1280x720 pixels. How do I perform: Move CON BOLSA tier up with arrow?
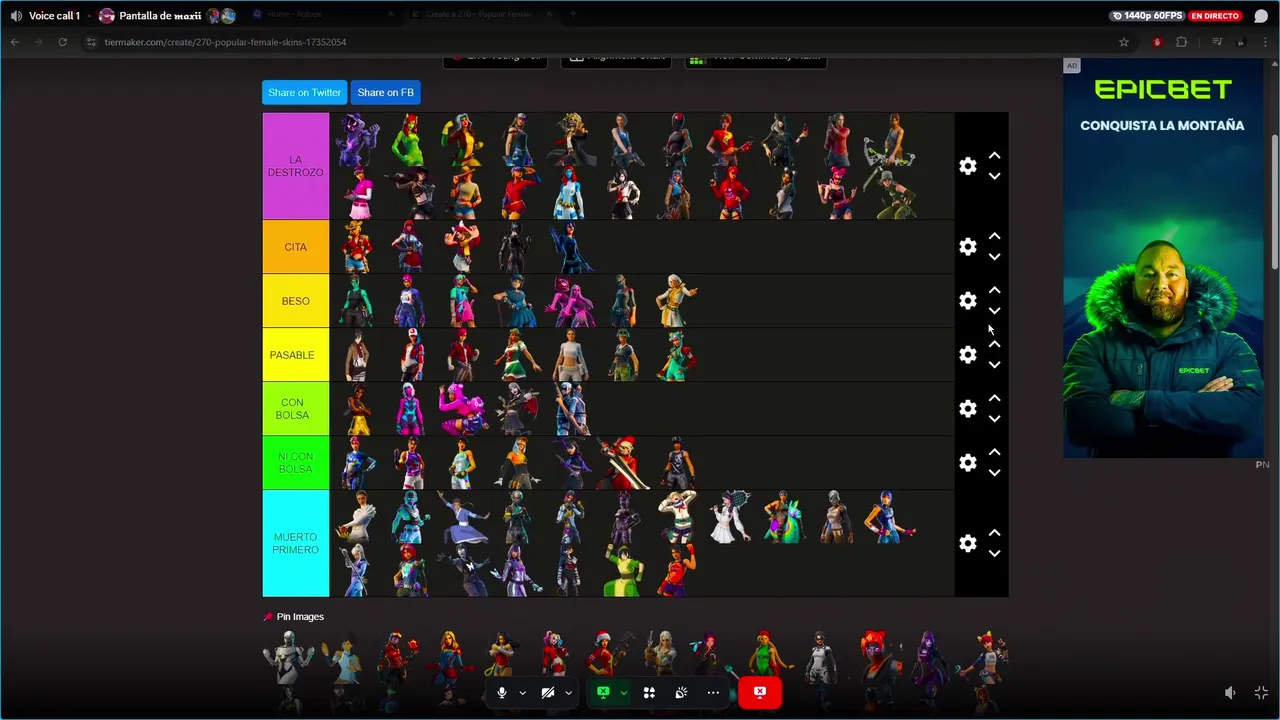[x=994, y=399]
